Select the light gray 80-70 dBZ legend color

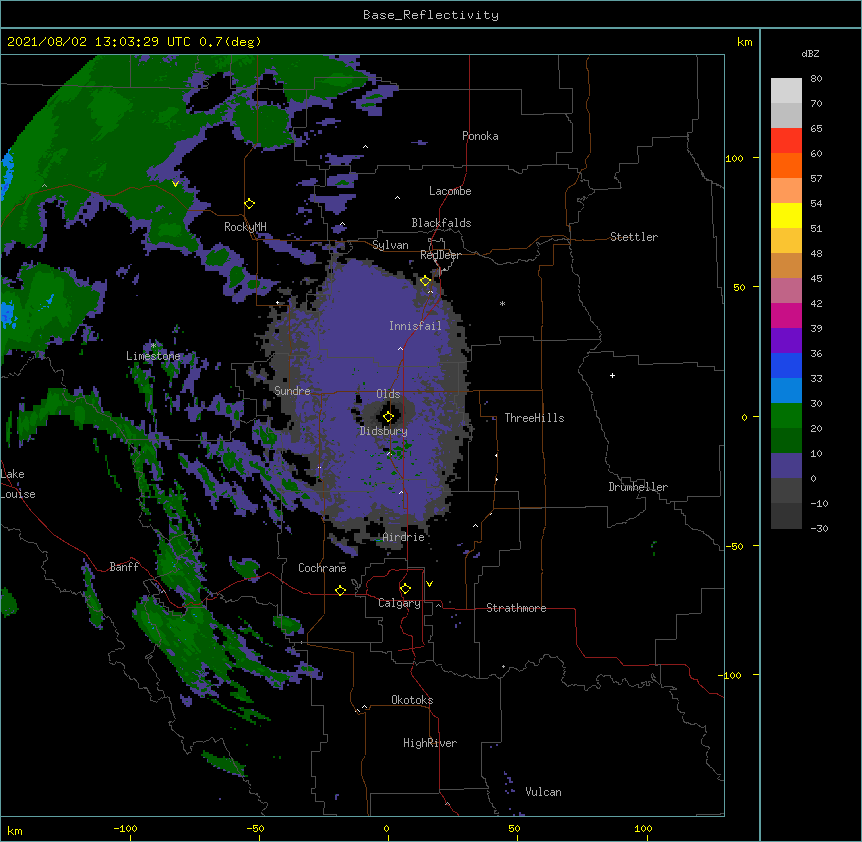[786, 91]
